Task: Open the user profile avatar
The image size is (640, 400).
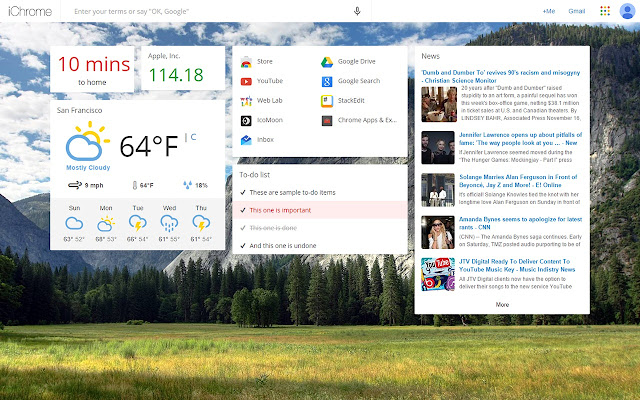Action: pos(627,11)
